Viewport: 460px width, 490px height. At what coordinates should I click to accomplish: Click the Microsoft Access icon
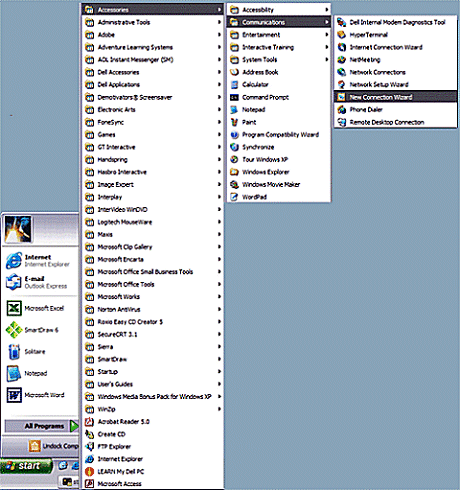(x=89, y=484)
